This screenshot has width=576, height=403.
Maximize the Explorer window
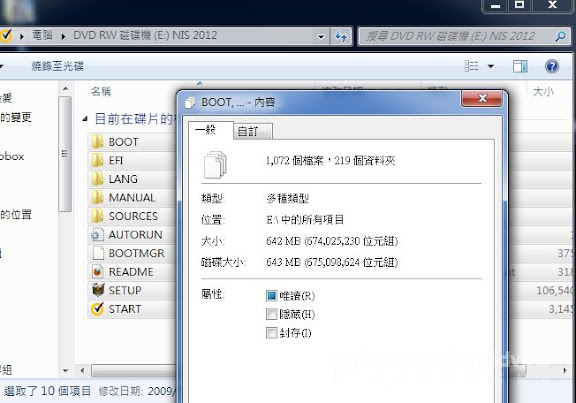tap(519, 5)
